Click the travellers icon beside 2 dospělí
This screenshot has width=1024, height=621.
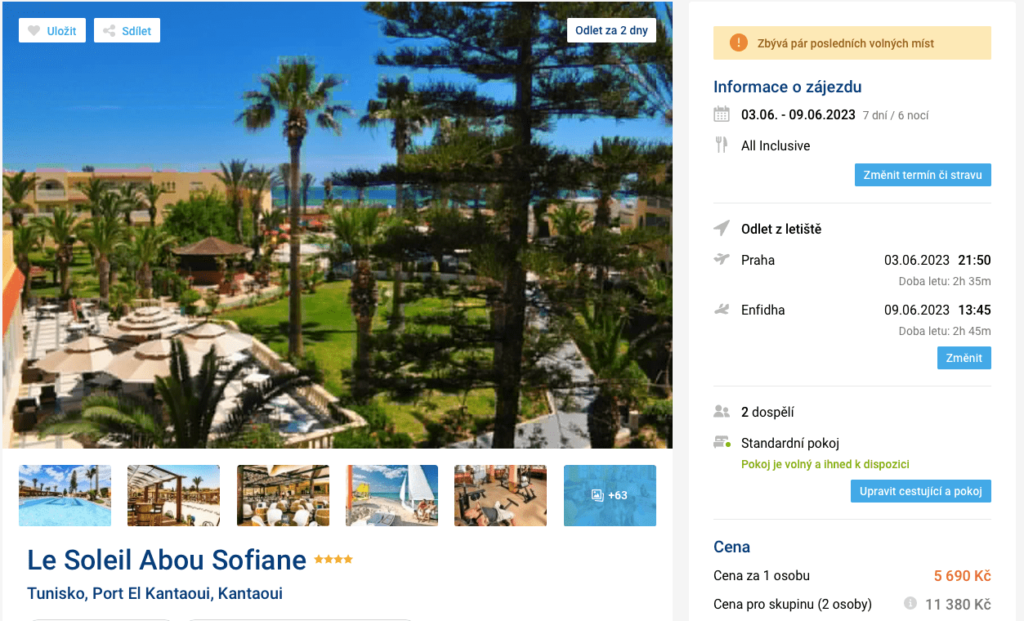tap(722, 411)
